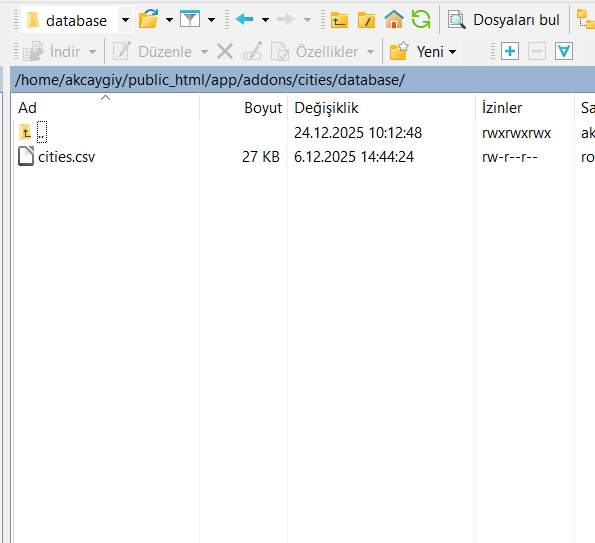The width and height of the screenshot is (595, 543).
Task: Open the back history dropdown arrow
Action: click(x=266, y=20)
